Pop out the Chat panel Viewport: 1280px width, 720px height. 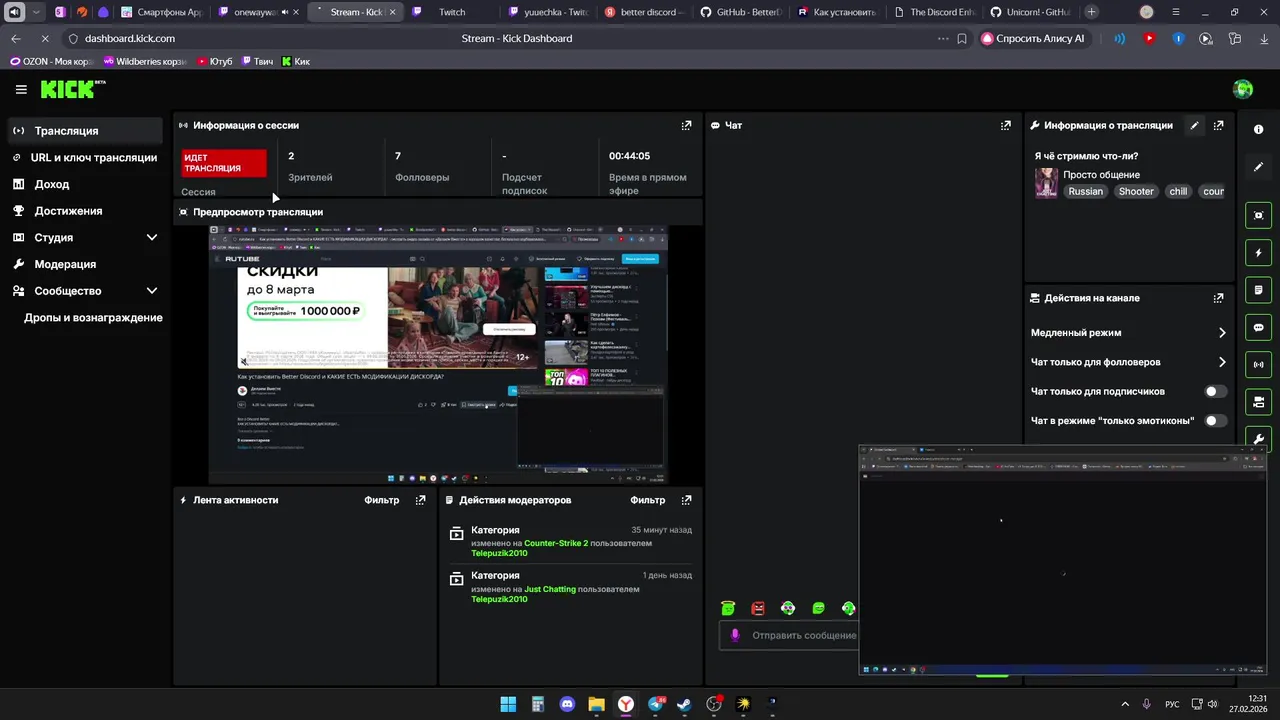pos(1006,125)
